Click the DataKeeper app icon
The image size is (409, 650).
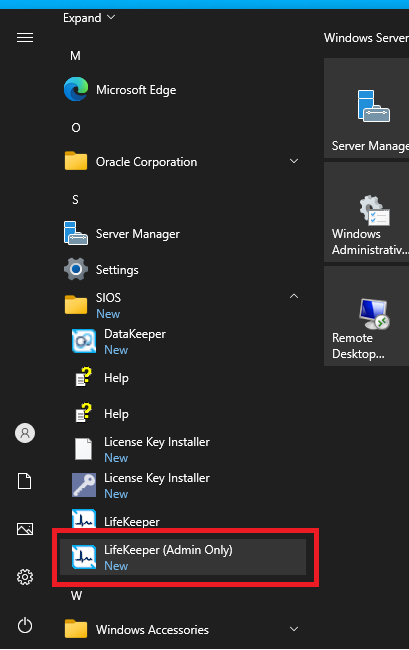[84, 341]
